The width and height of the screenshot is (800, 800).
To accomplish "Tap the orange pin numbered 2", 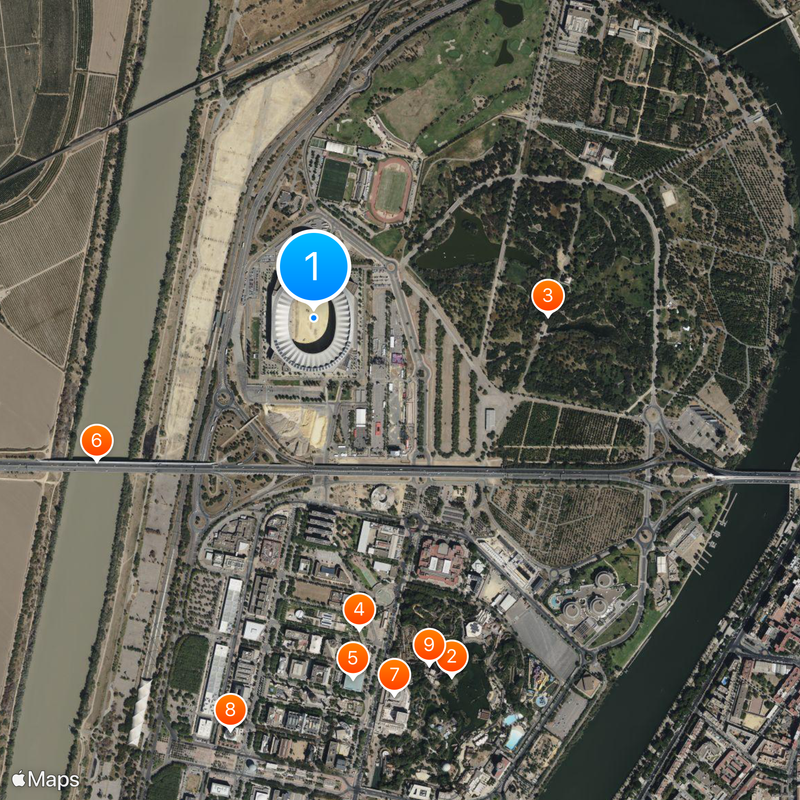I will (x=452, y=657).
